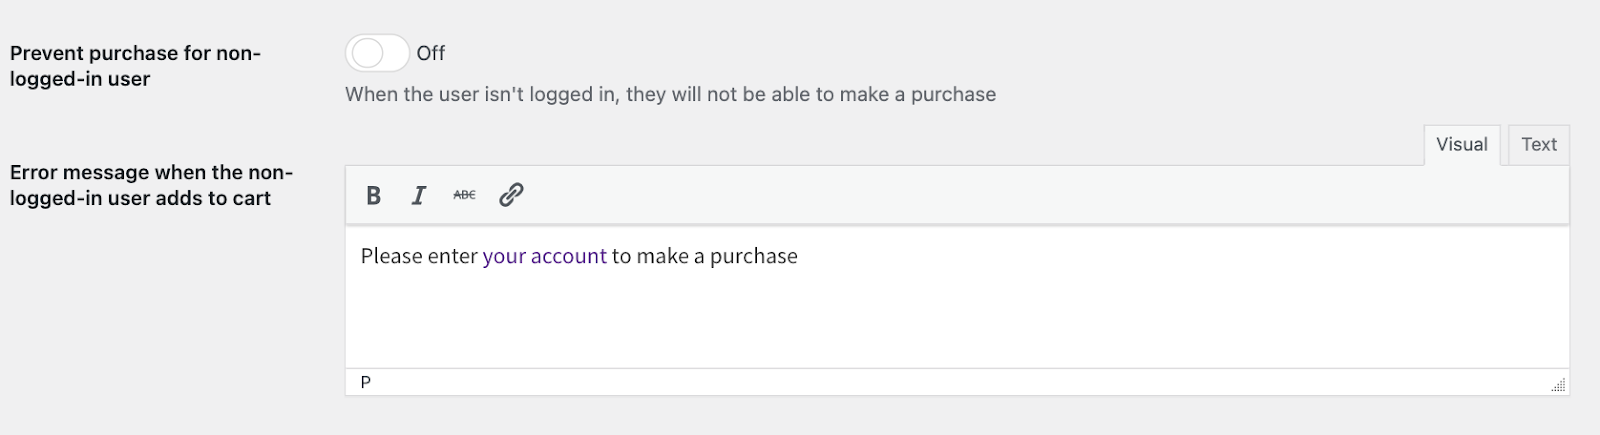Click the Off label beside the switch
1600x435 pixels.
pyautogui.click(x=431, y=53)
